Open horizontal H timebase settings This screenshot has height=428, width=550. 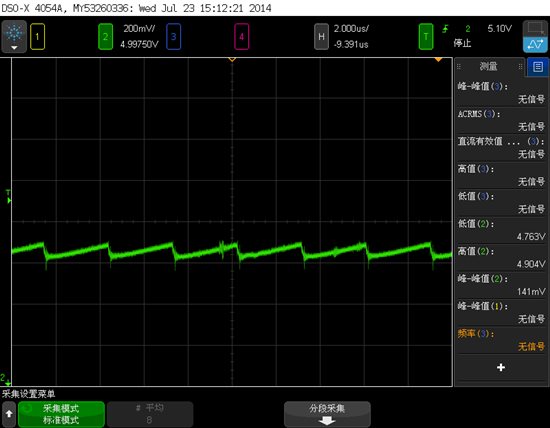tap(321, 36)
